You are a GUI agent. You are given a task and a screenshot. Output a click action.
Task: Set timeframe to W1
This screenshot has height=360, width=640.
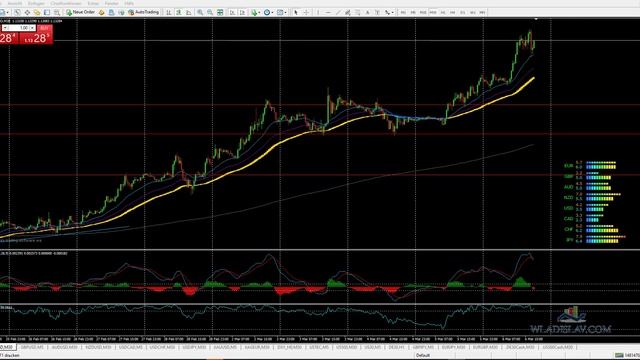[x=472, y=12]
